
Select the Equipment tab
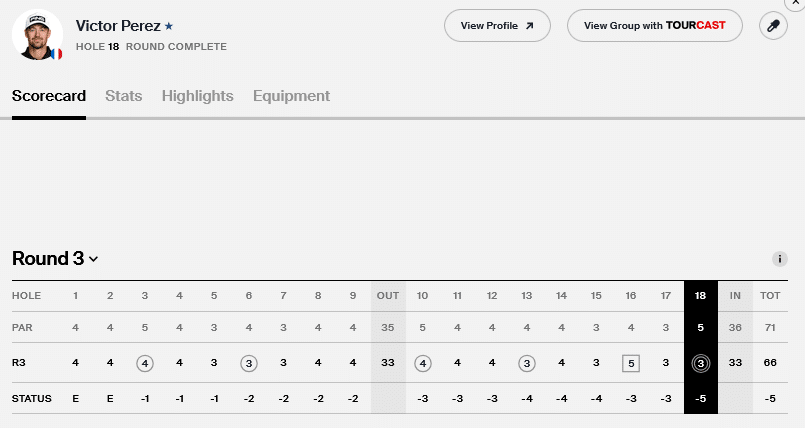click(x=291, y=96)
